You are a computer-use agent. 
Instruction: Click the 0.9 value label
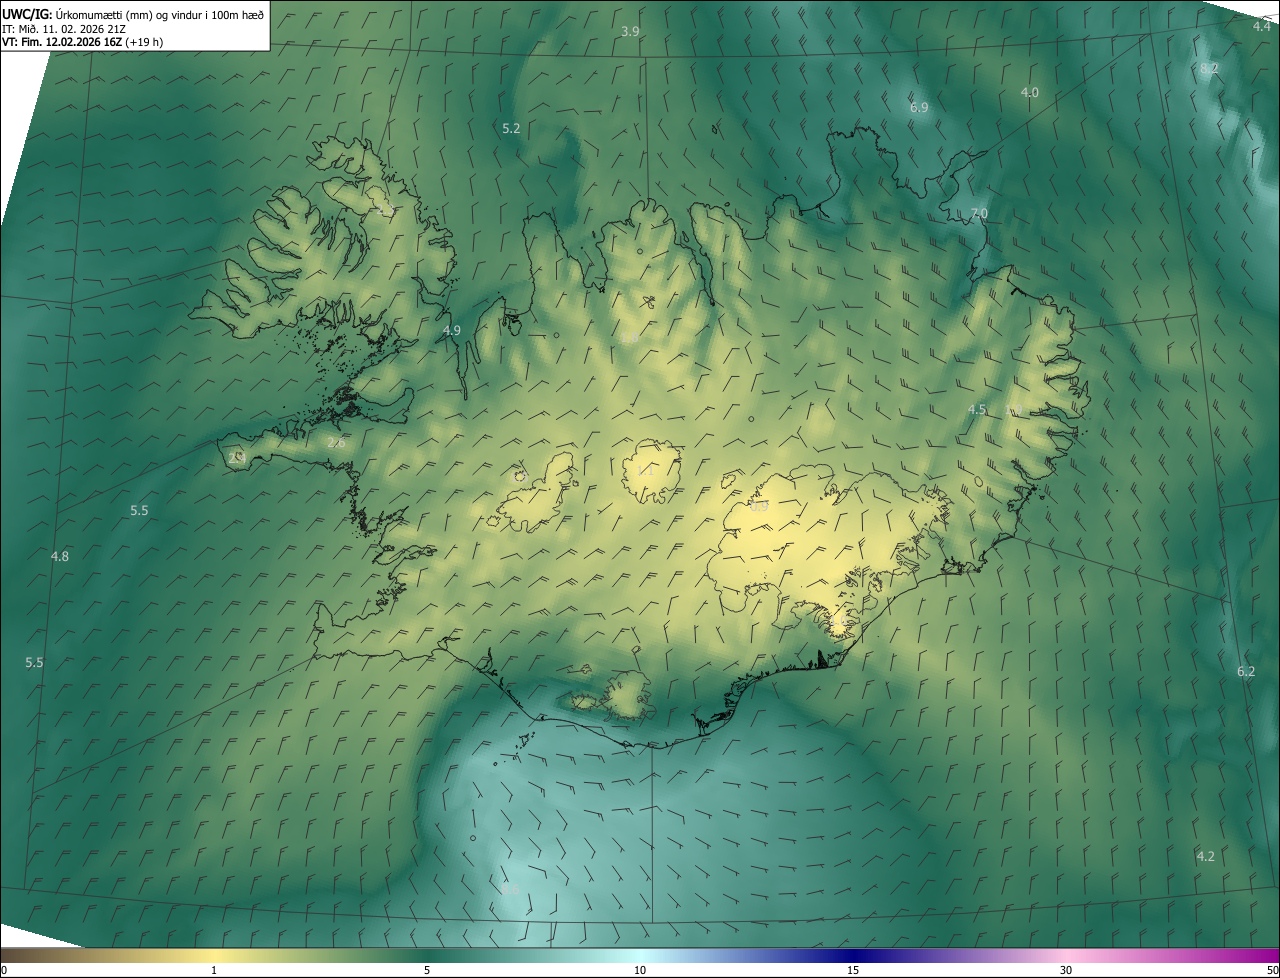(x=759, y=506)
